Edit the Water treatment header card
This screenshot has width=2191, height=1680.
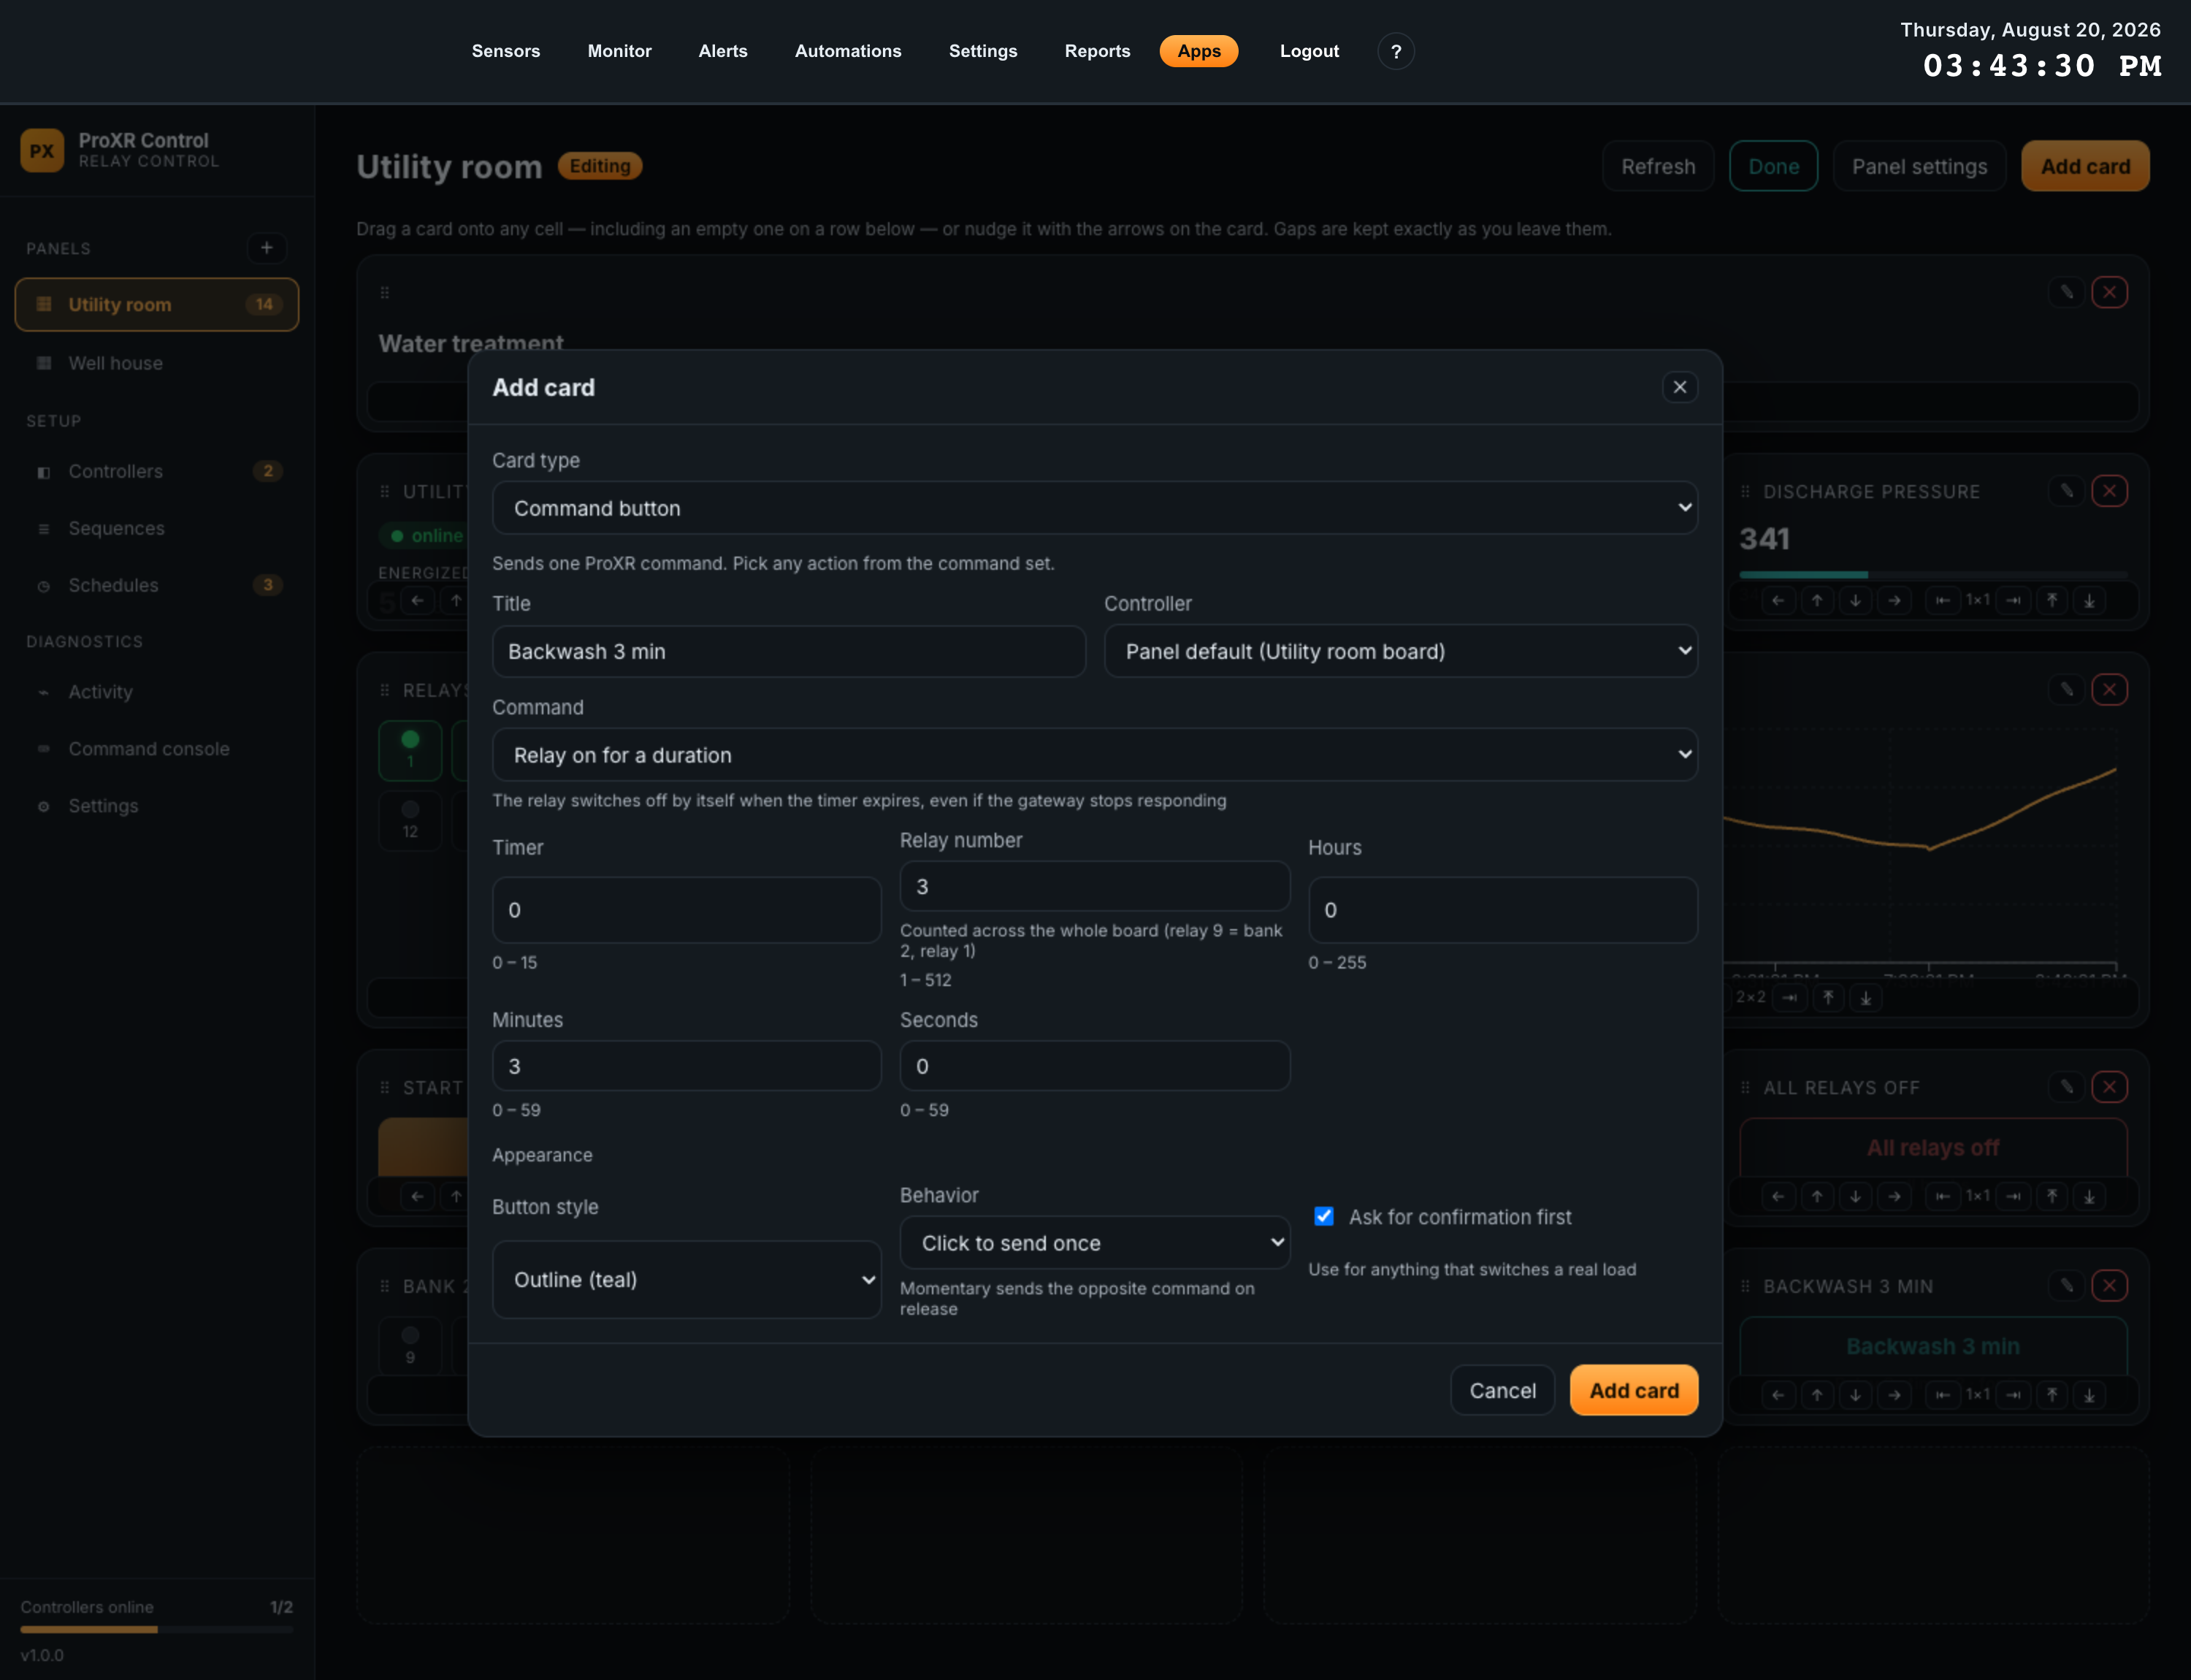(2067, 292)
